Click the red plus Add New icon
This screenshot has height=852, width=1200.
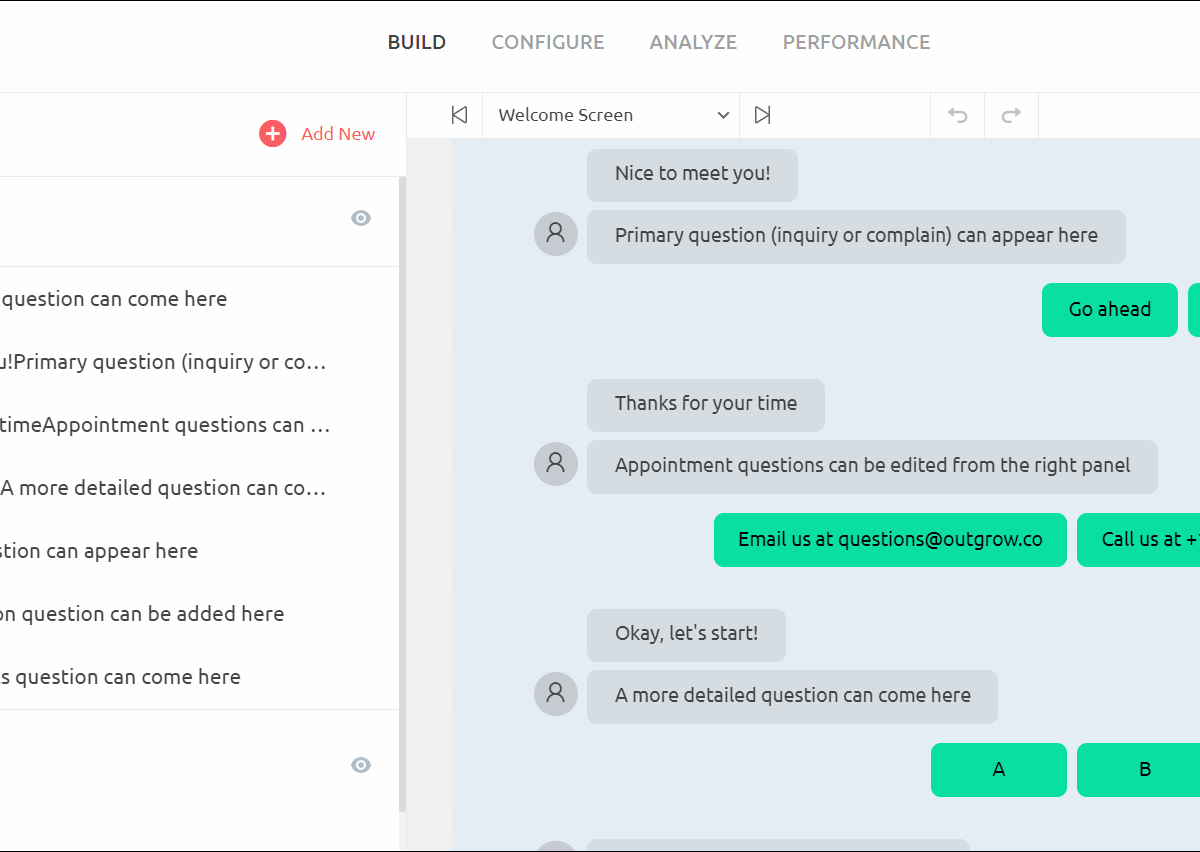pyautogui.click(x=272, y=134)
